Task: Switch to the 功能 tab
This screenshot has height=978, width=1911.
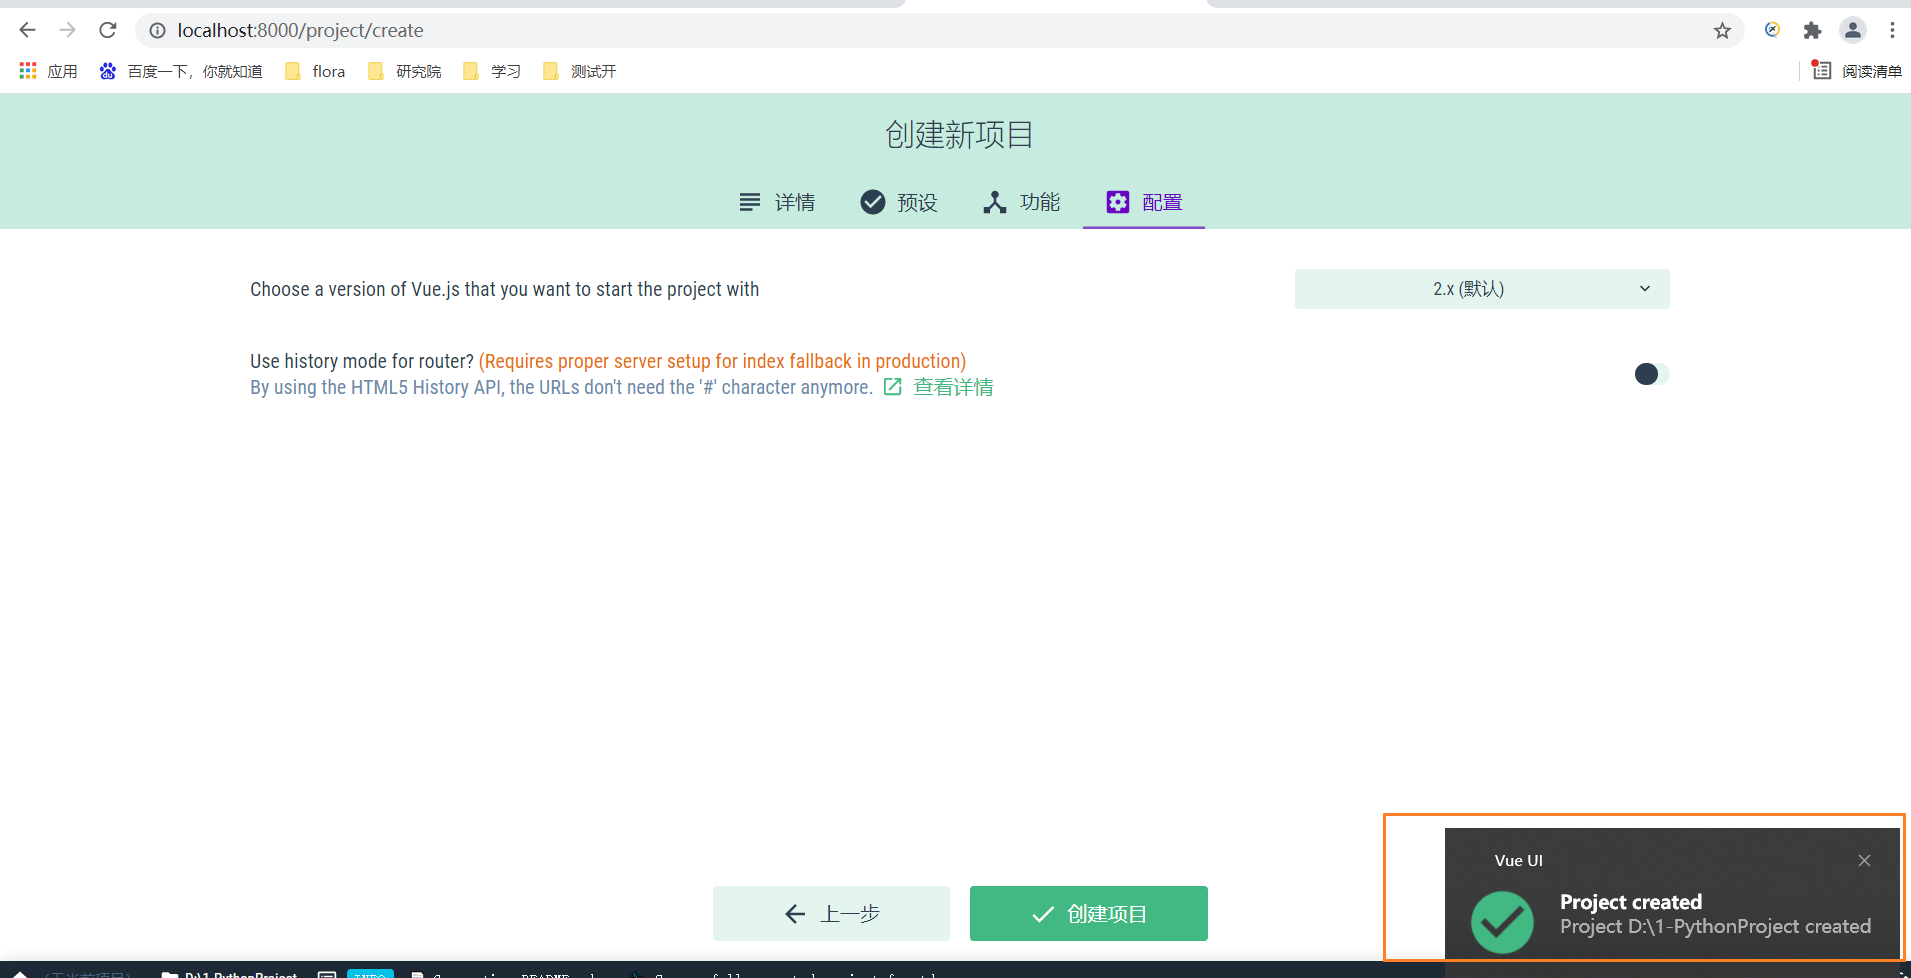Action: coord(1021,202)
